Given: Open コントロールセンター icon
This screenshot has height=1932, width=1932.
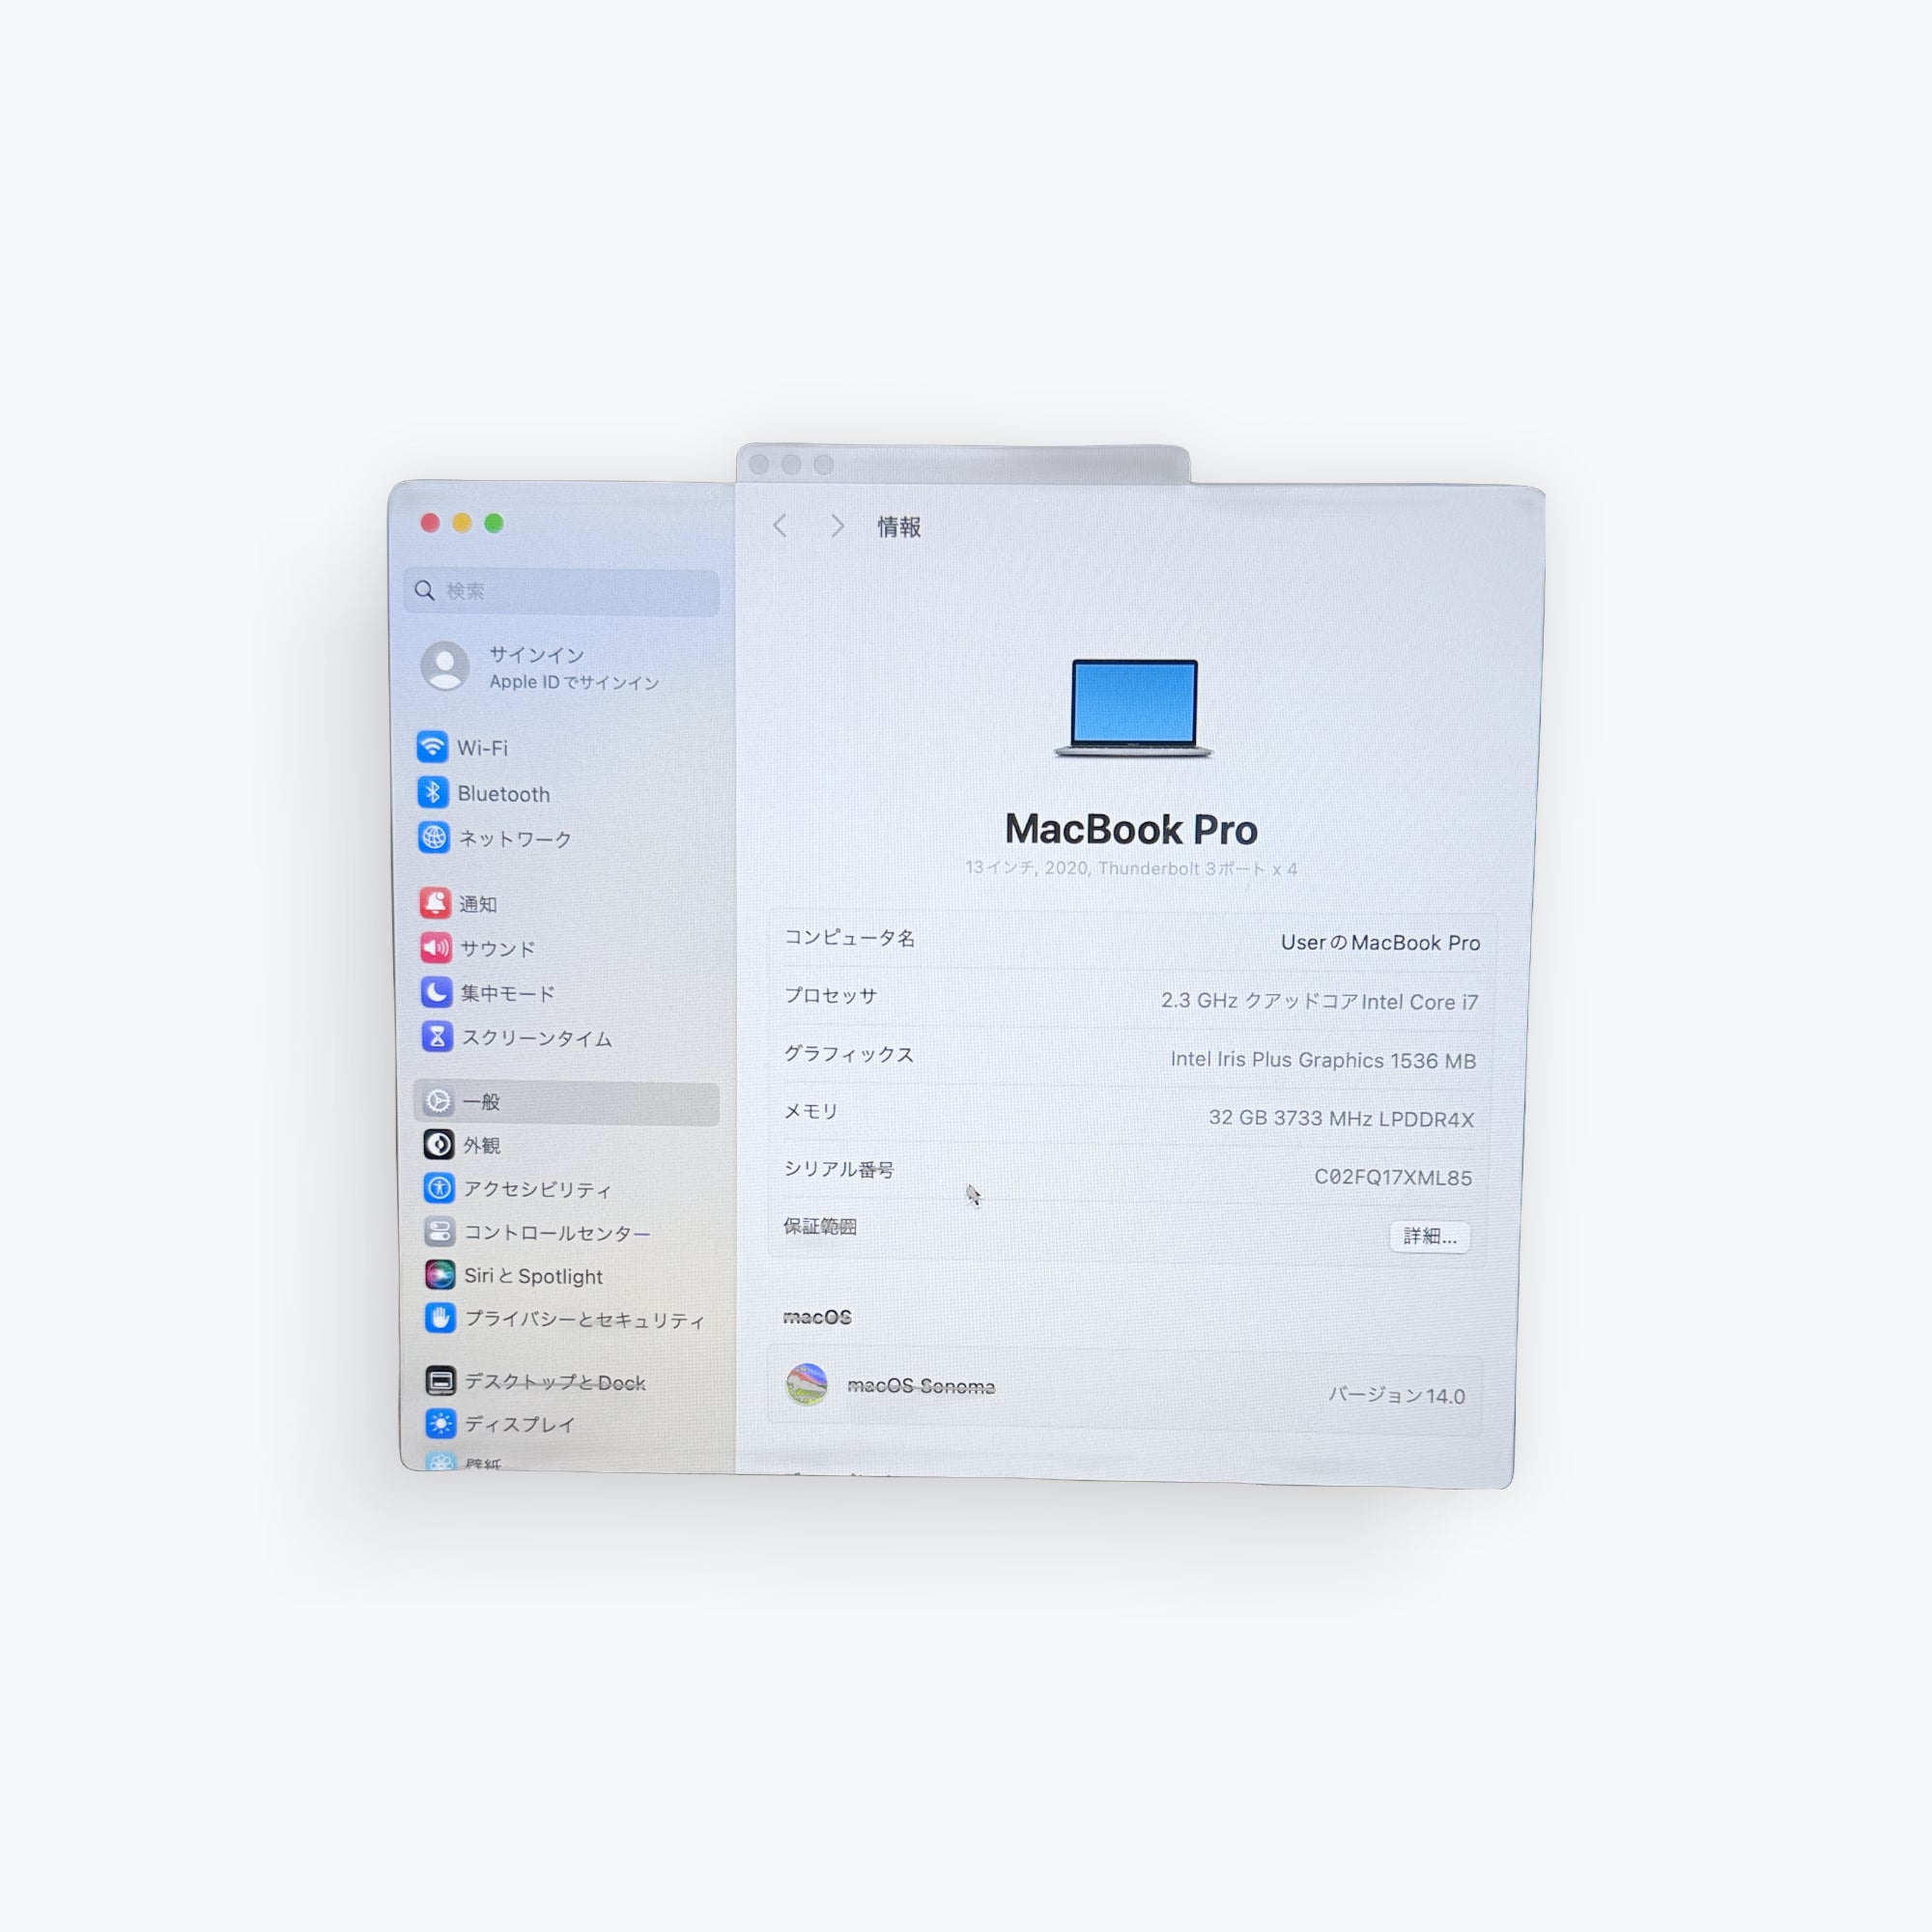Looking at the screenshot, I should [439, 1231].
